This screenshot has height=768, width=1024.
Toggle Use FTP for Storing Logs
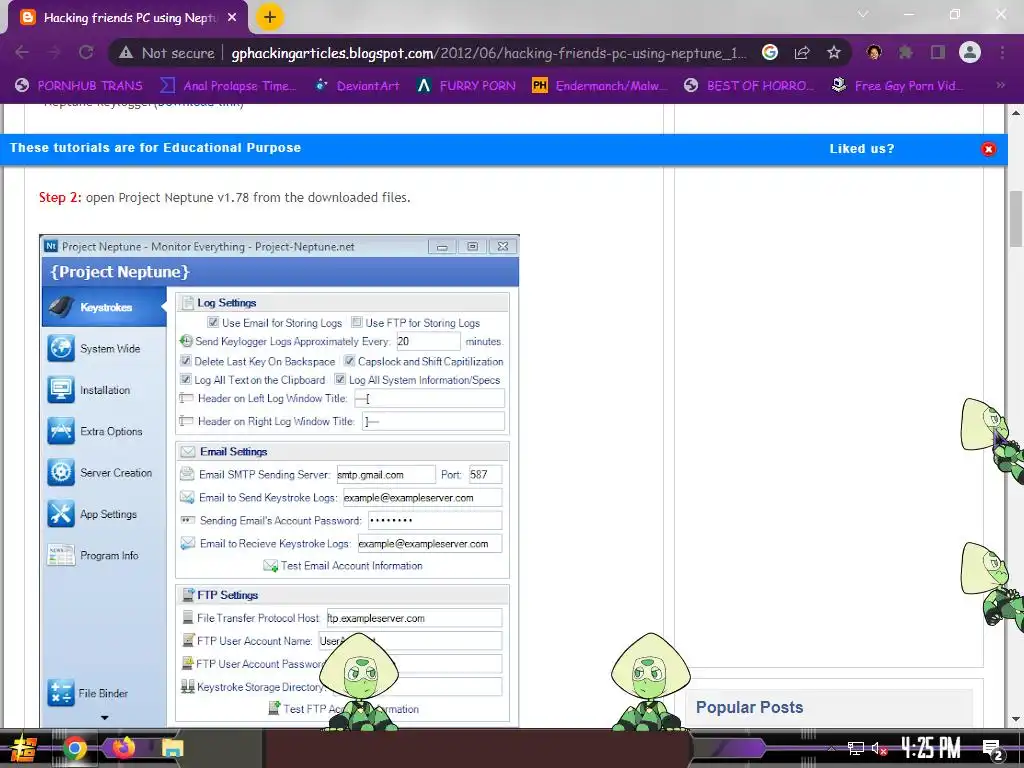coord(357,322)
